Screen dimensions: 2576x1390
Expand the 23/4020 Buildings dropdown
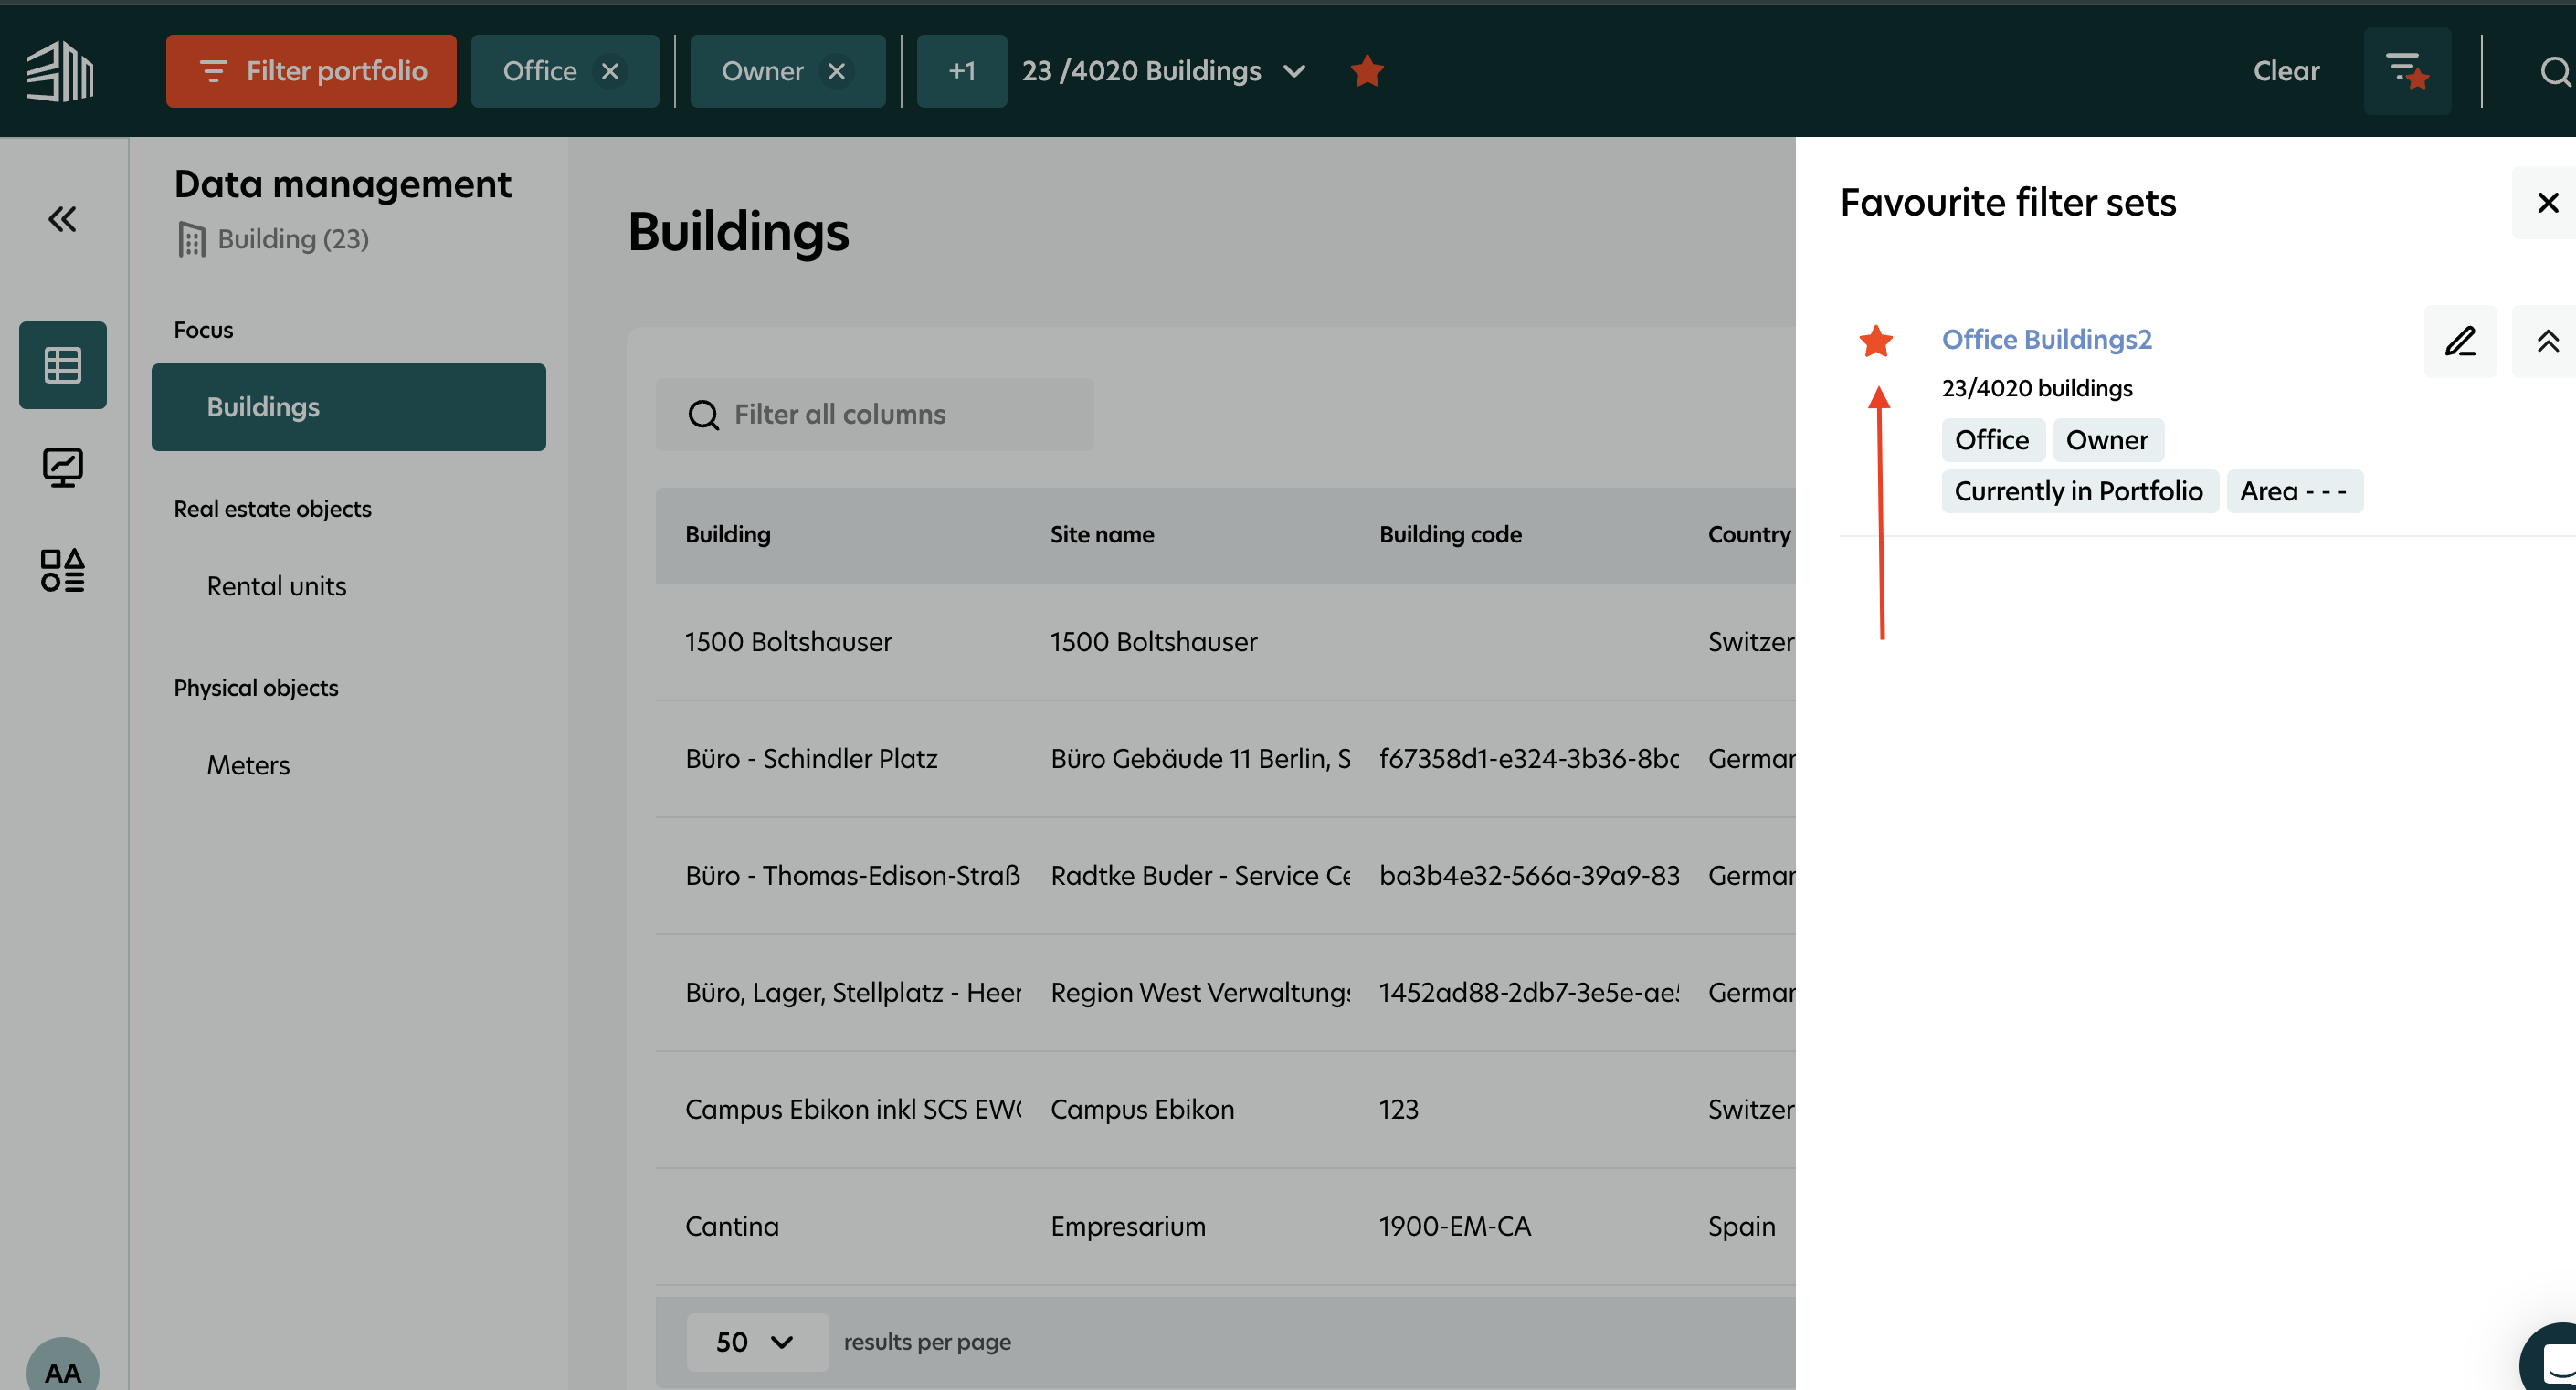[1164, 71]
